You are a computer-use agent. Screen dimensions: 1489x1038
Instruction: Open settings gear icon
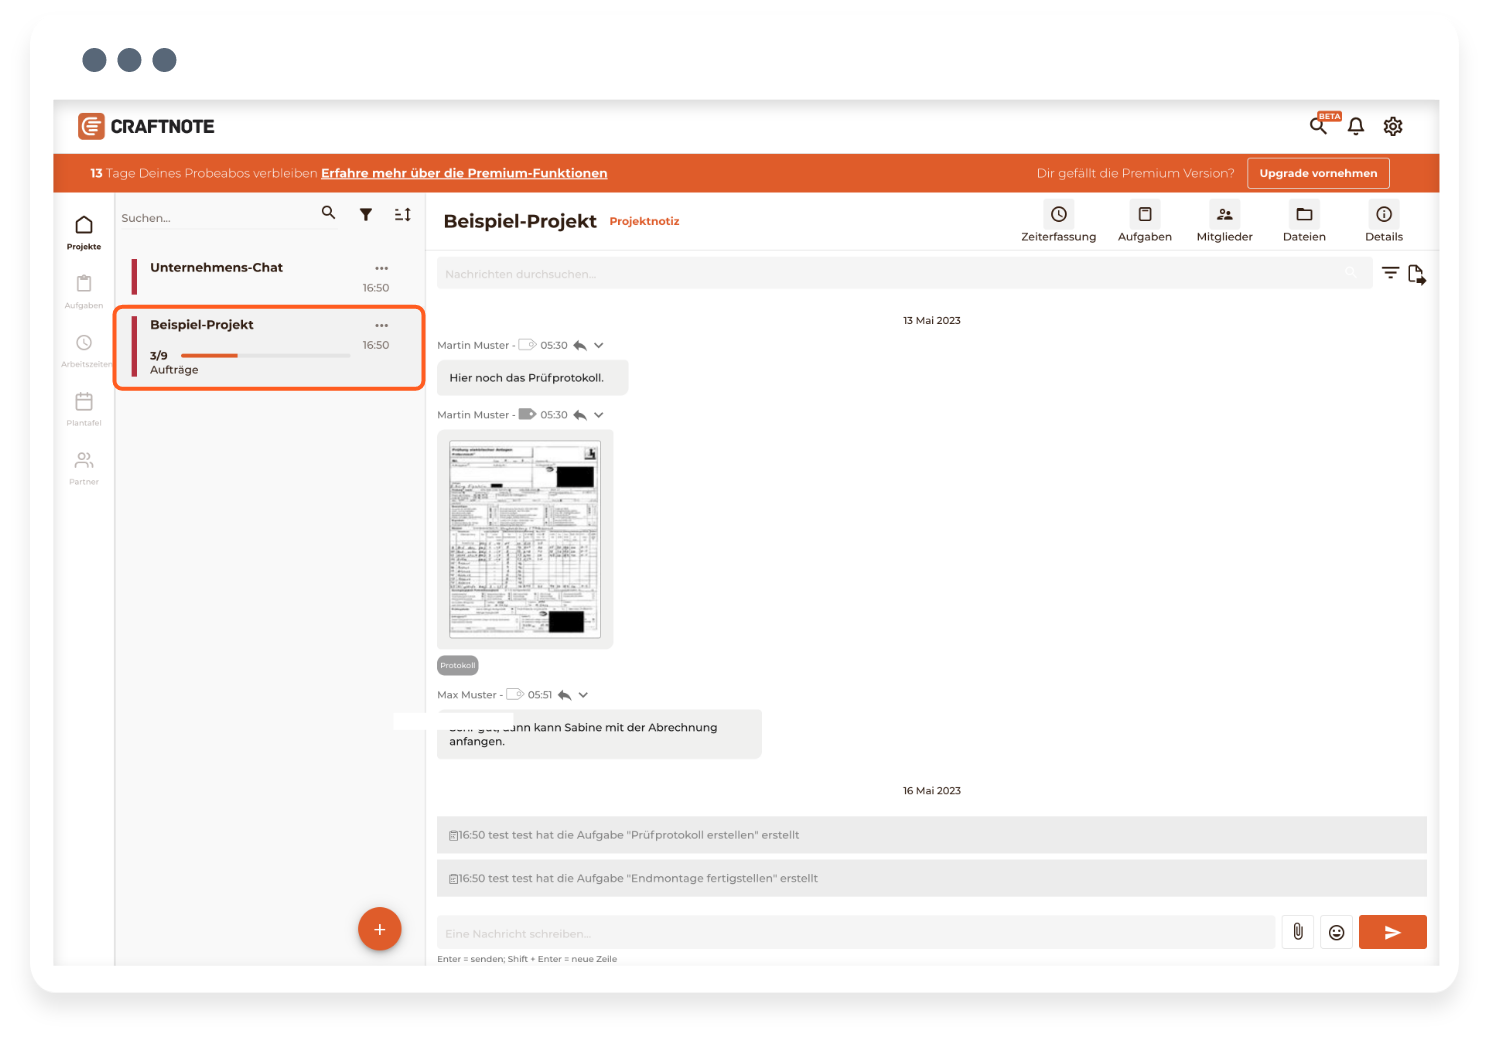tap(1392, 126)
